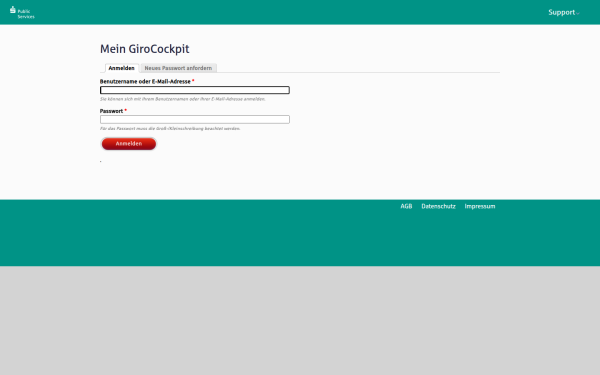Focus the Benutzername oder E-Mail-Adresse field
The image size is (600, 375).
(195, 90)
